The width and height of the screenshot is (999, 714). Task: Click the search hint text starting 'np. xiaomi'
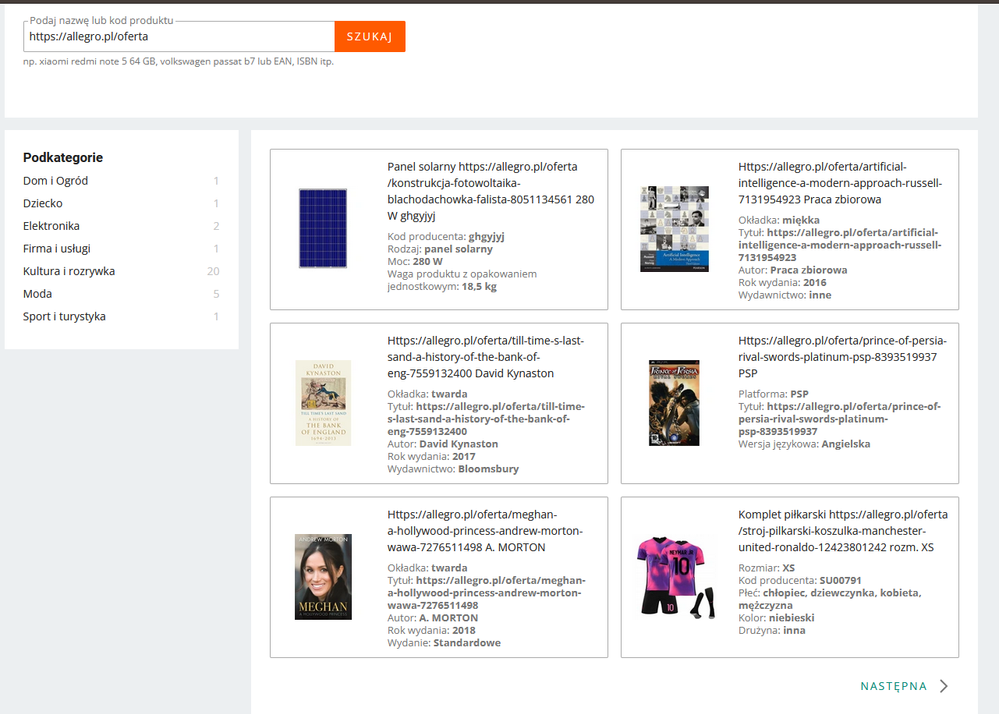coord(178,61)
